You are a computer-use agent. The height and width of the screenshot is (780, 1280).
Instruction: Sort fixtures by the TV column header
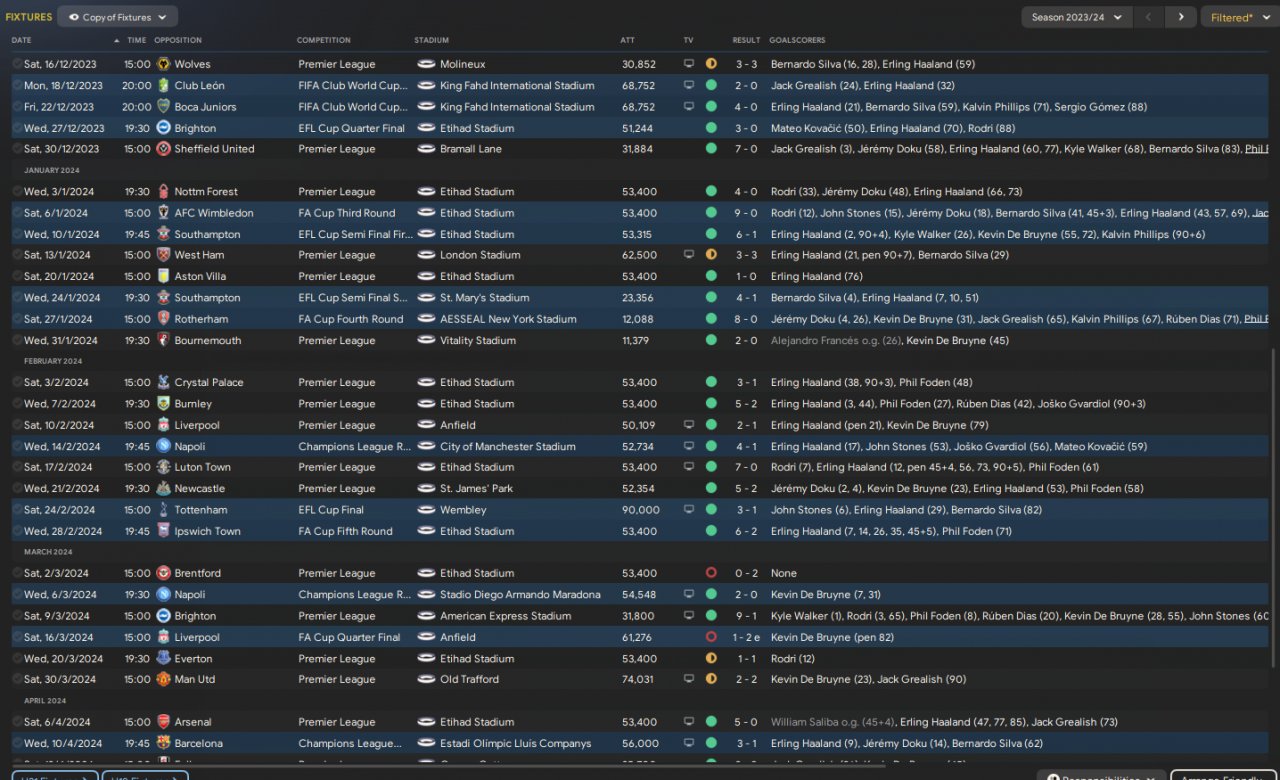pyautogui.click(x=688, y=41)
